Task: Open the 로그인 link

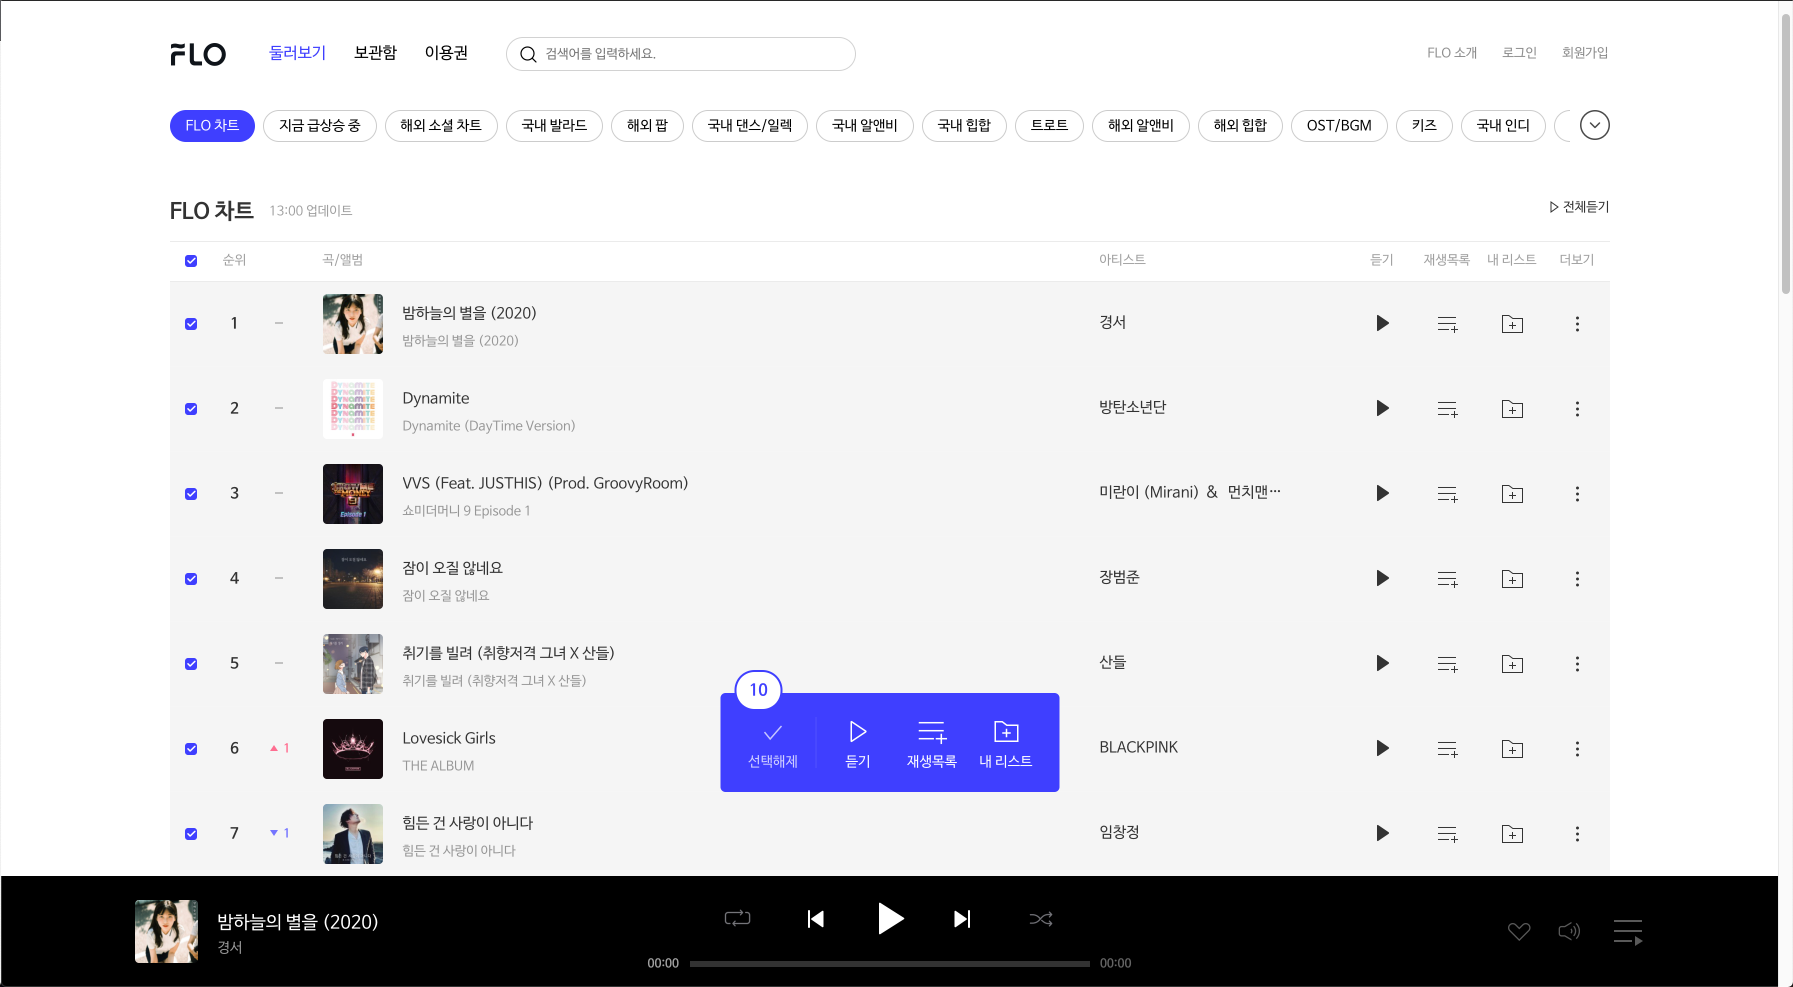Action: tap(1519, 53)
